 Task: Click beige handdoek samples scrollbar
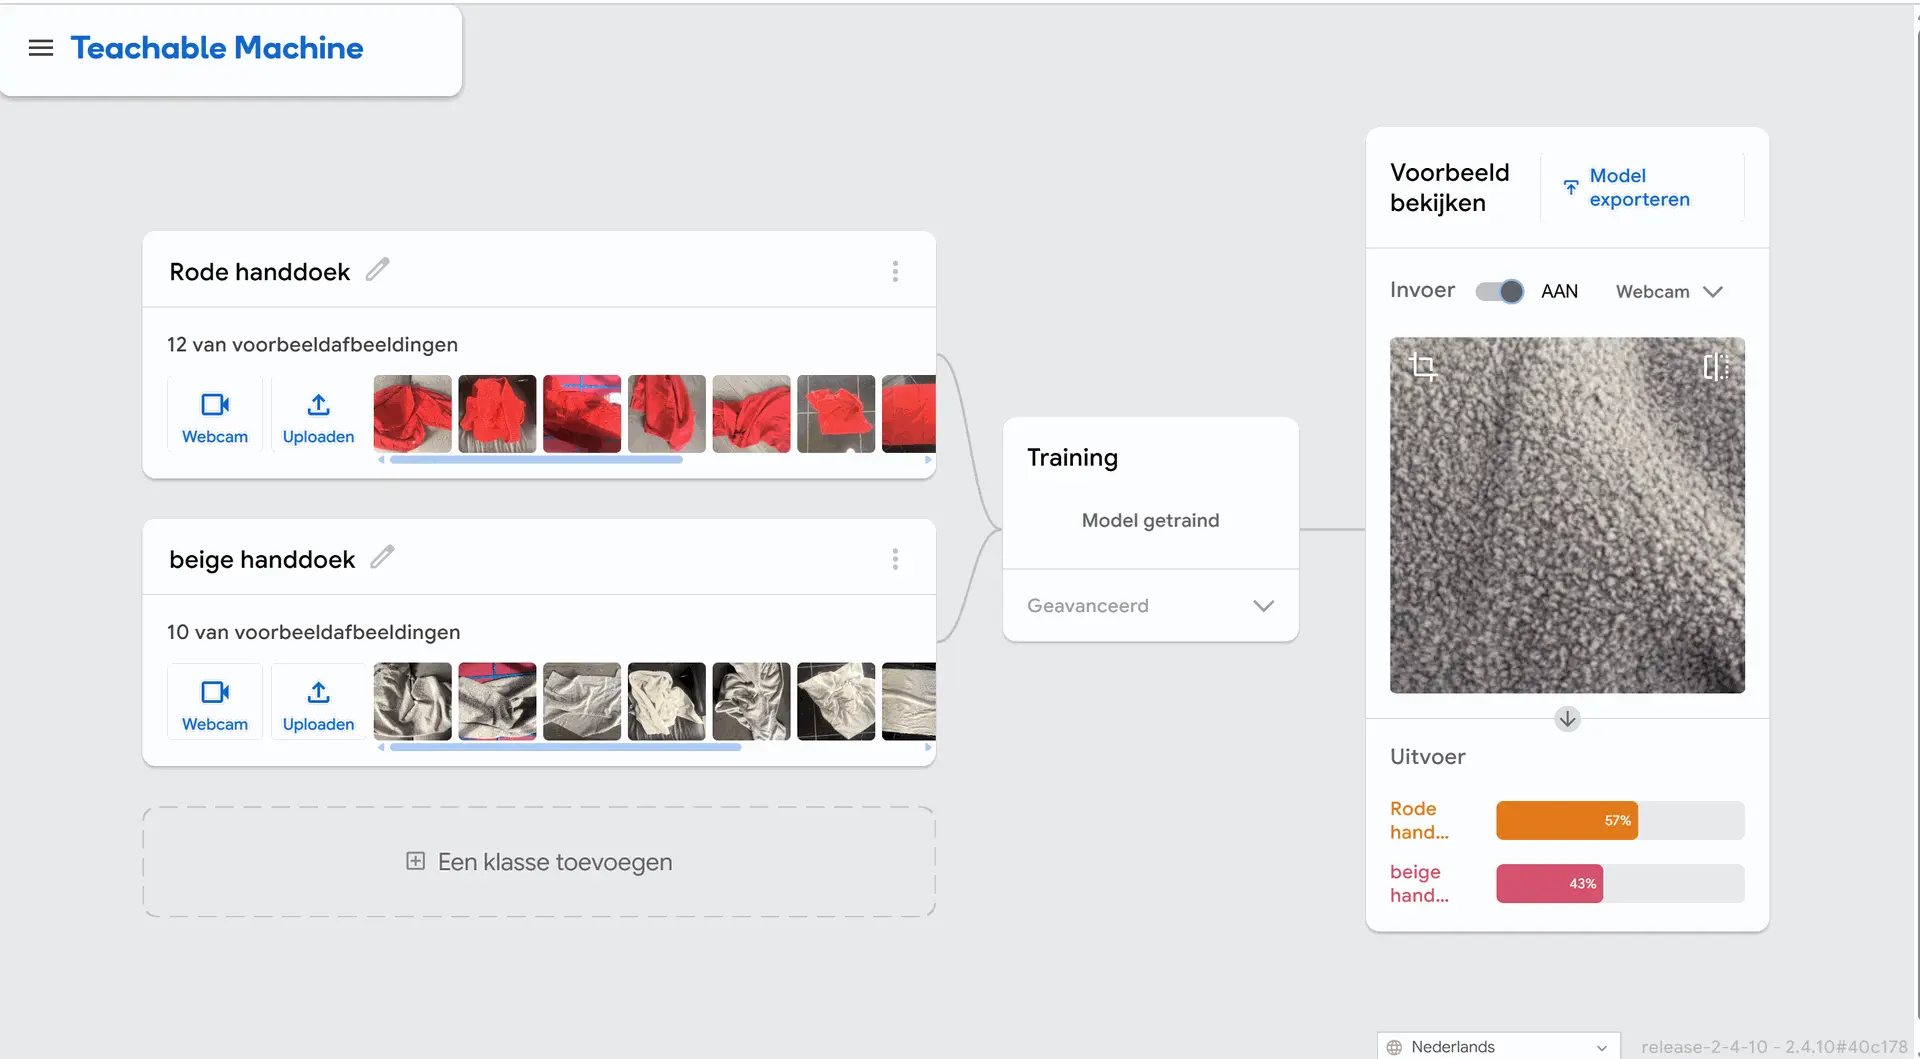[565, 747]
